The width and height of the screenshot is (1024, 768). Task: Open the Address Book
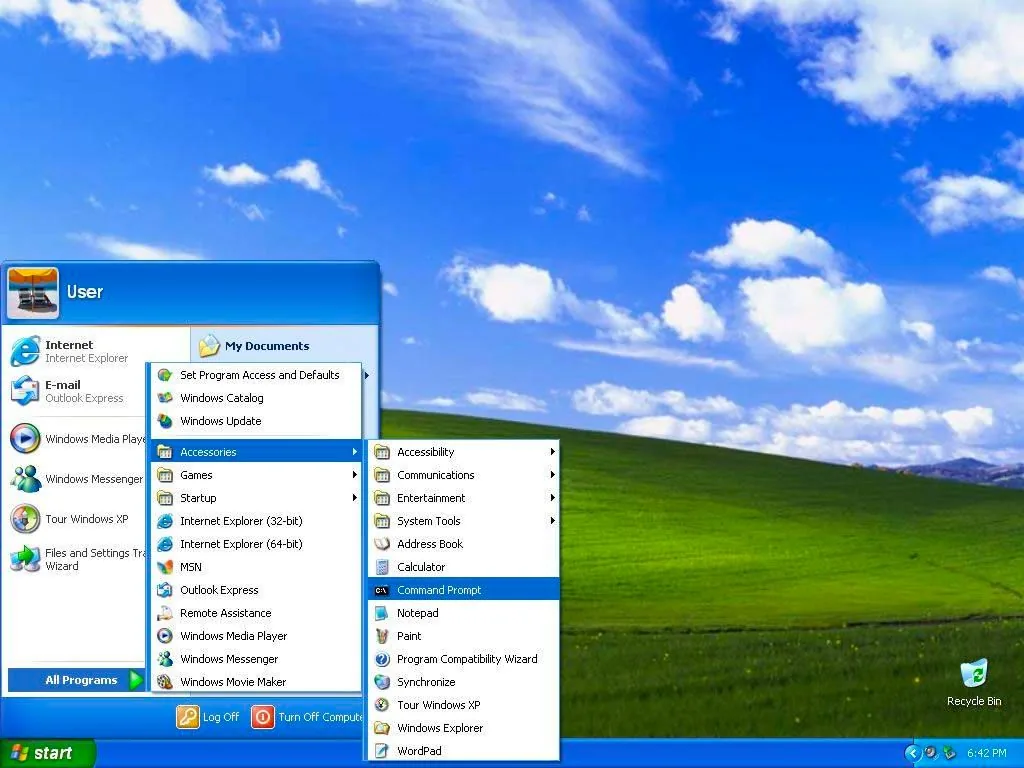point(428,543)
